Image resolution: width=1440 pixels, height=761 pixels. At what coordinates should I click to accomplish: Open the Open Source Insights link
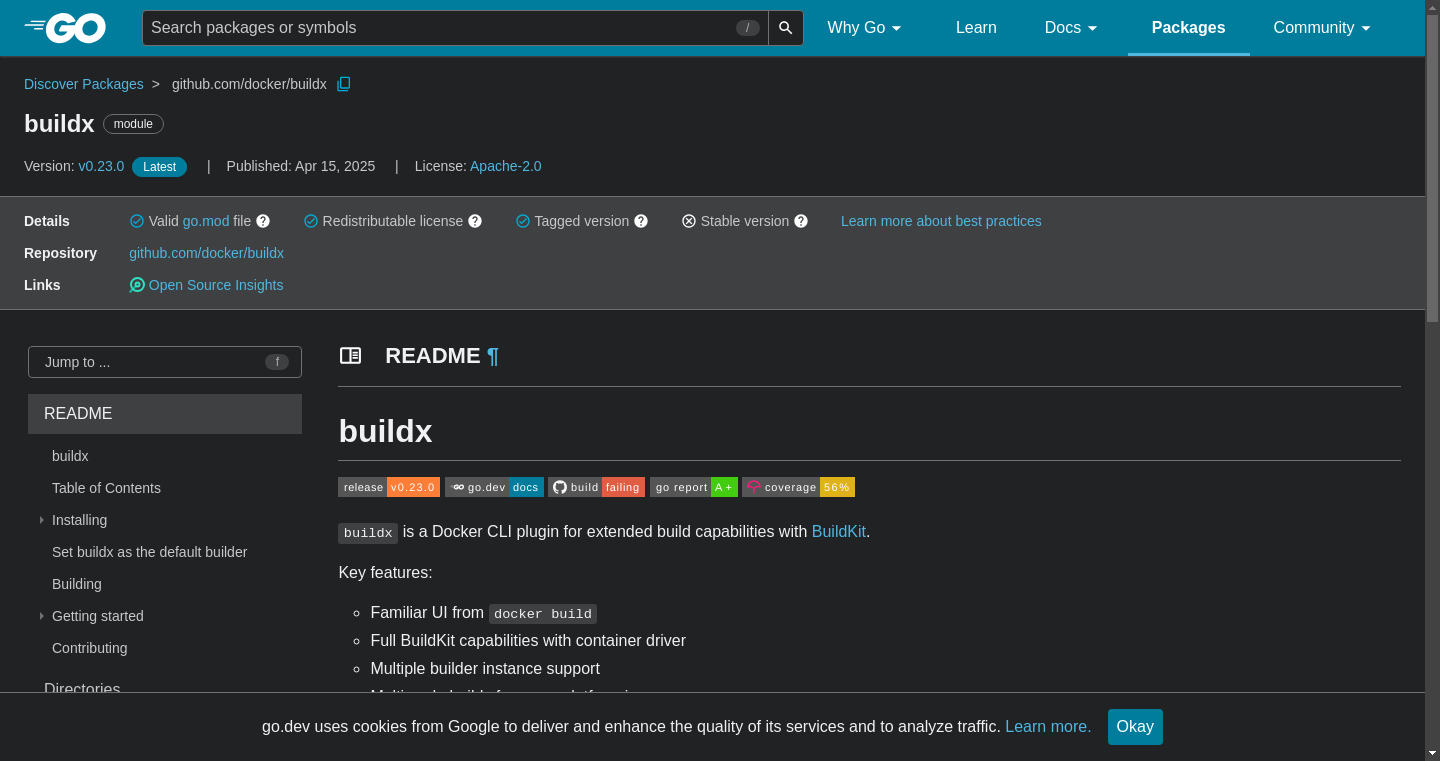tap(216, 285)
